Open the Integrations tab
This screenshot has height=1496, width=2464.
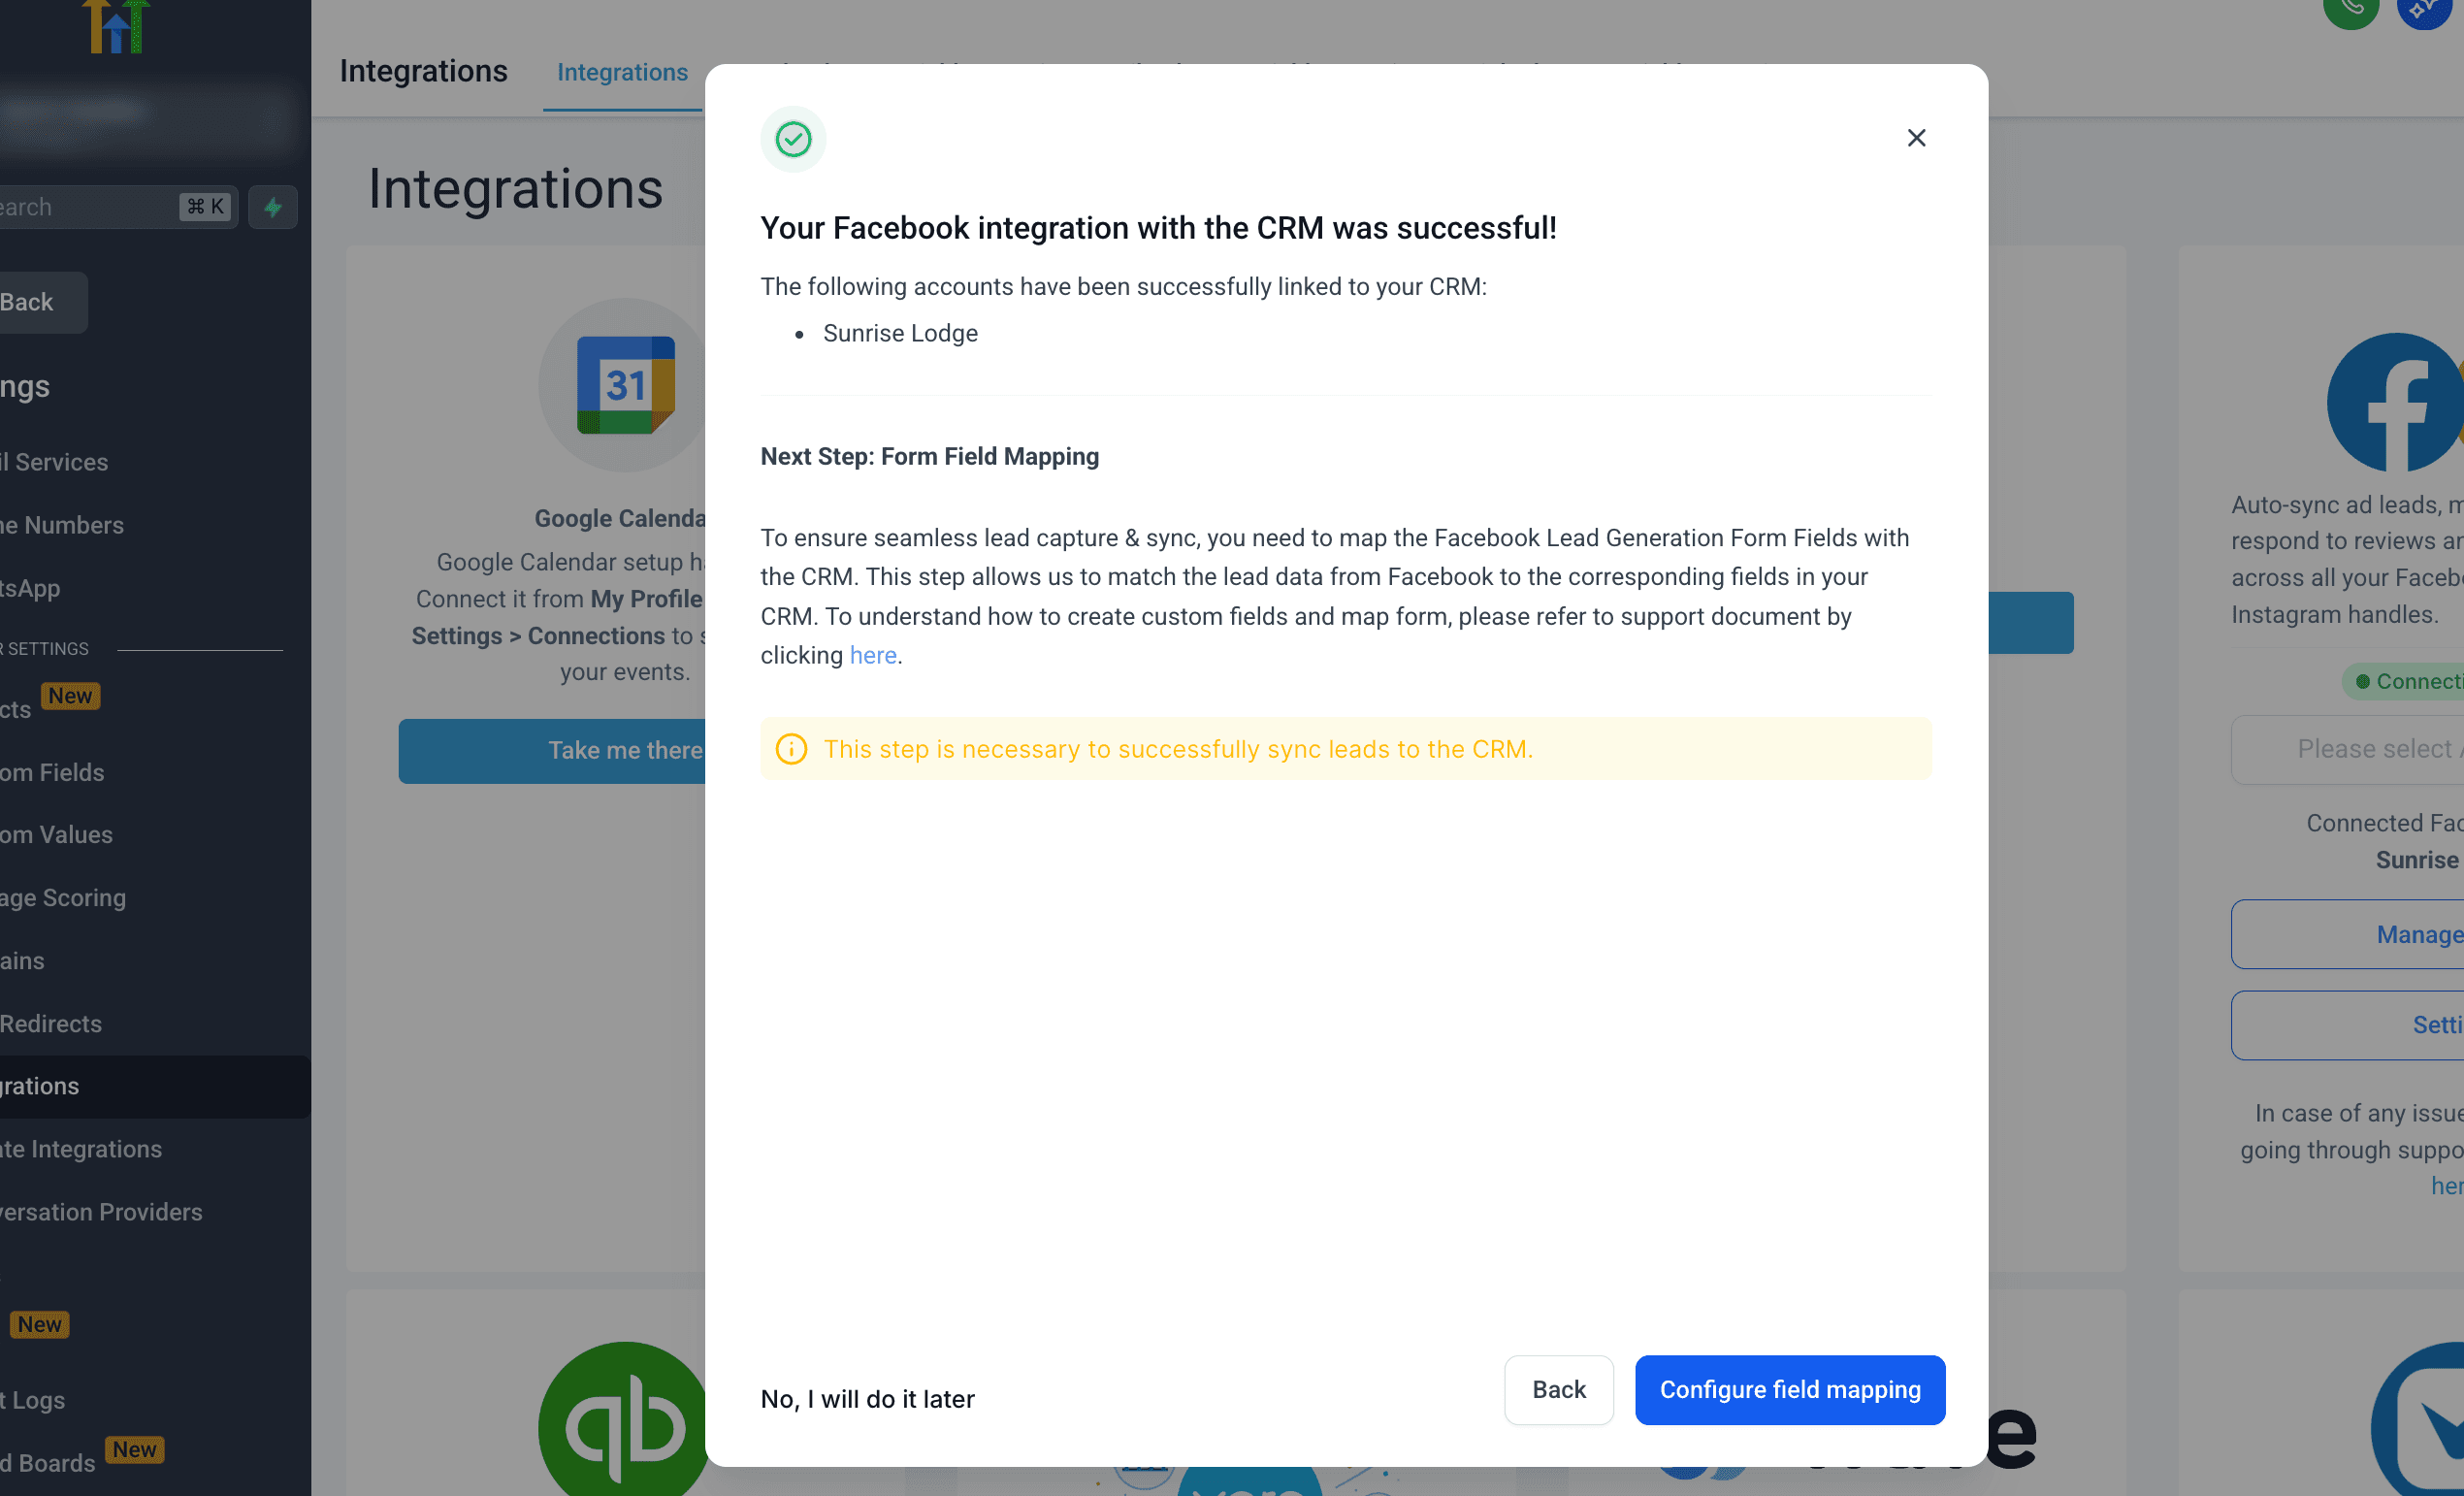pyautogui.click(x=622, y=72)
